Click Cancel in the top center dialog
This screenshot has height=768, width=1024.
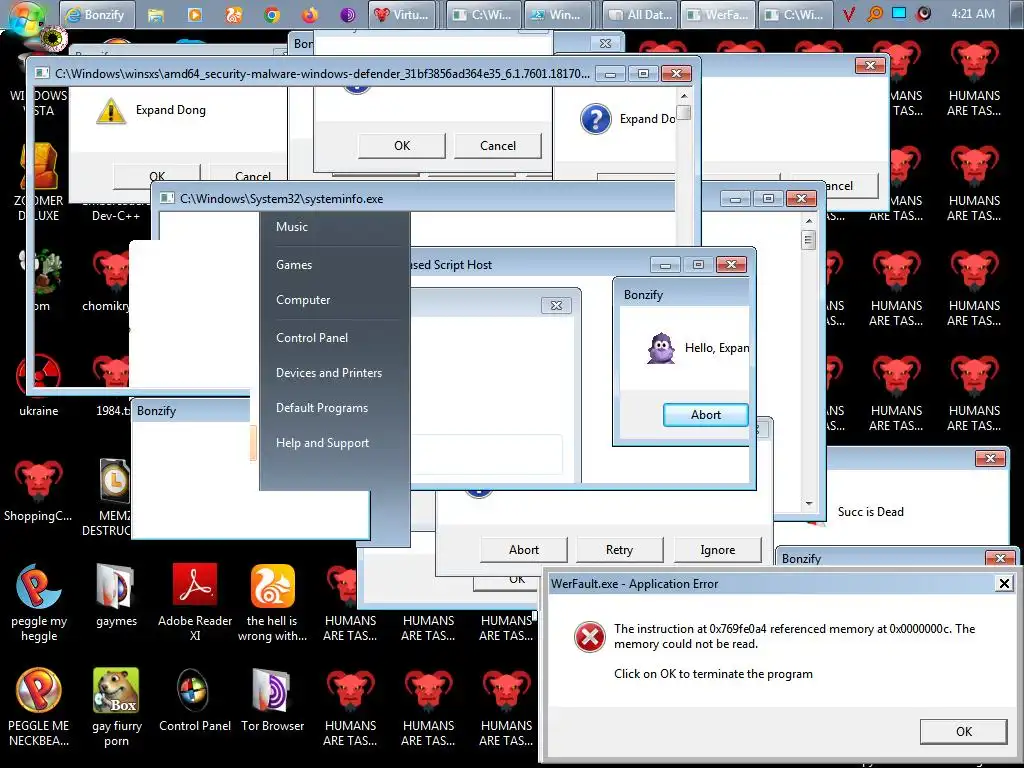pos(498,146)
